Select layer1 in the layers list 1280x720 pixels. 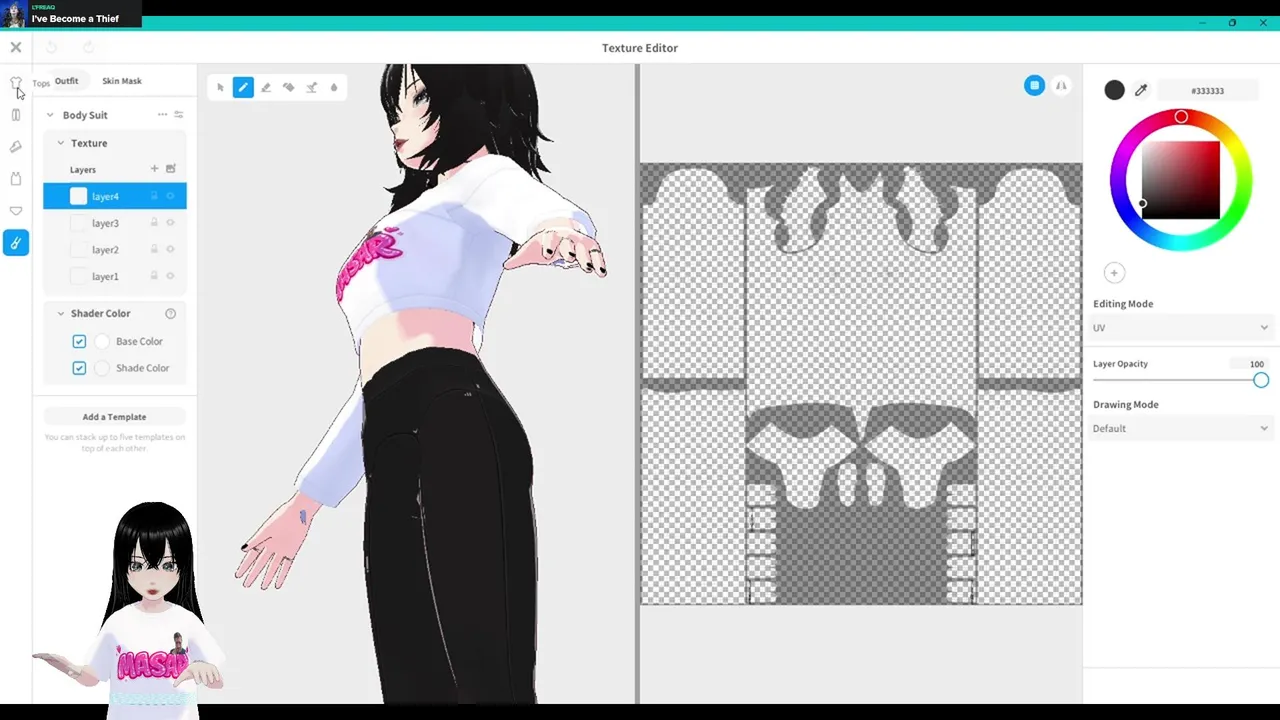(x=115, y=276)
